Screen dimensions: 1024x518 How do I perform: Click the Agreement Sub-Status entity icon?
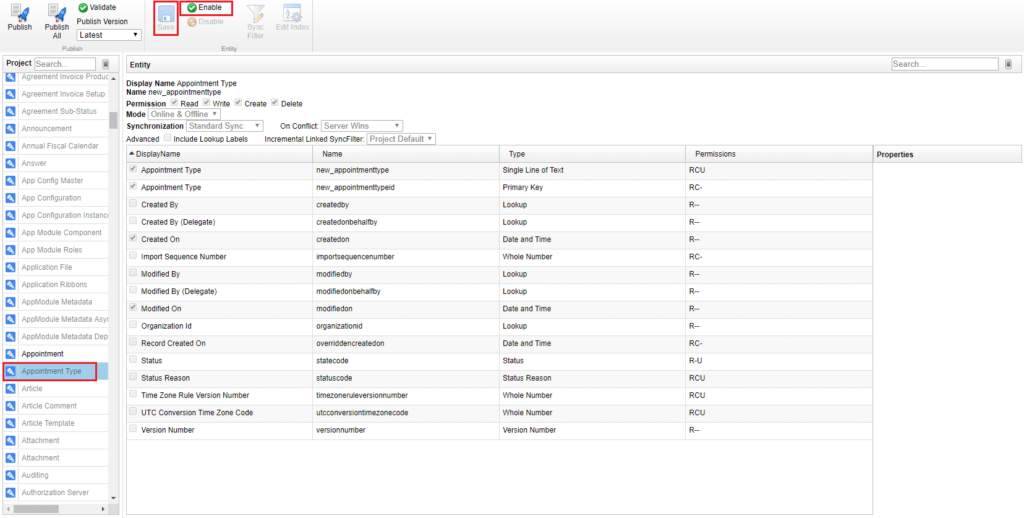(x=10, y=111)
